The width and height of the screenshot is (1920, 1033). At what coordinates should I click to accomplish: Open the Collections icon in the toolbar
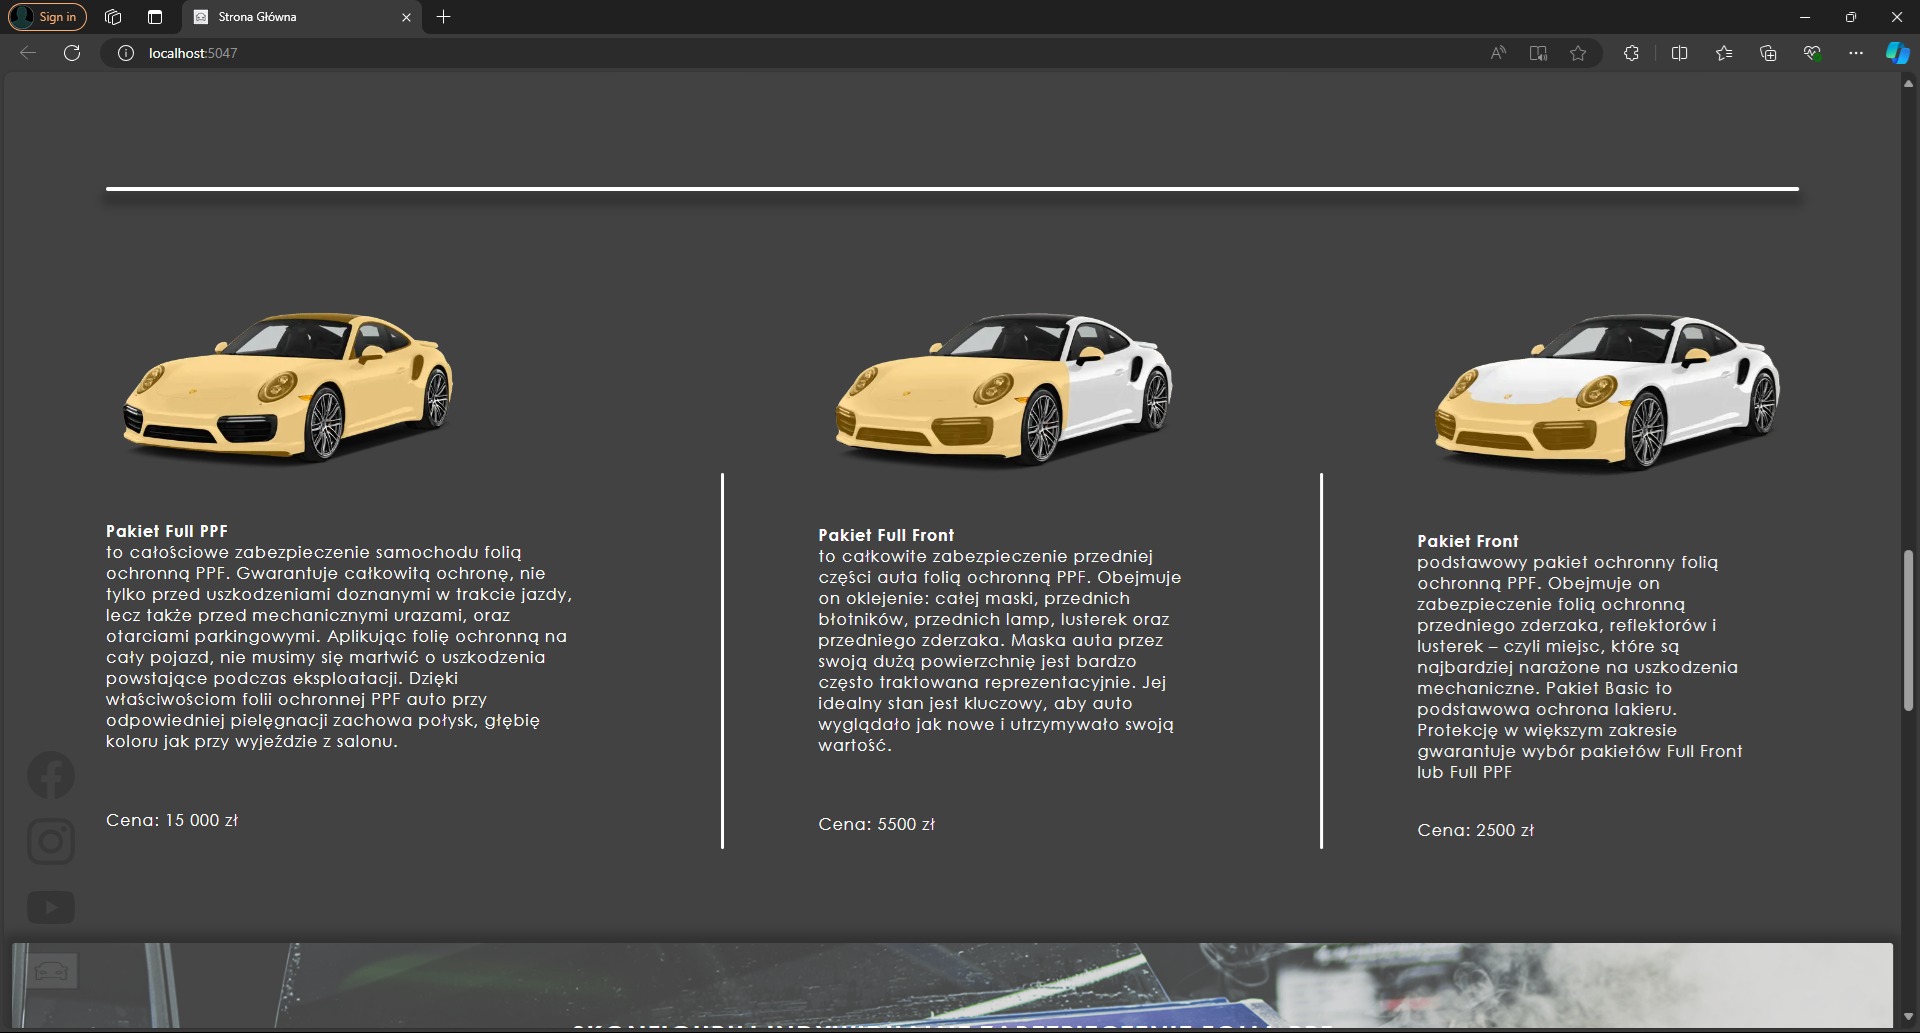pyautogui.click(x=1768, y=53)
